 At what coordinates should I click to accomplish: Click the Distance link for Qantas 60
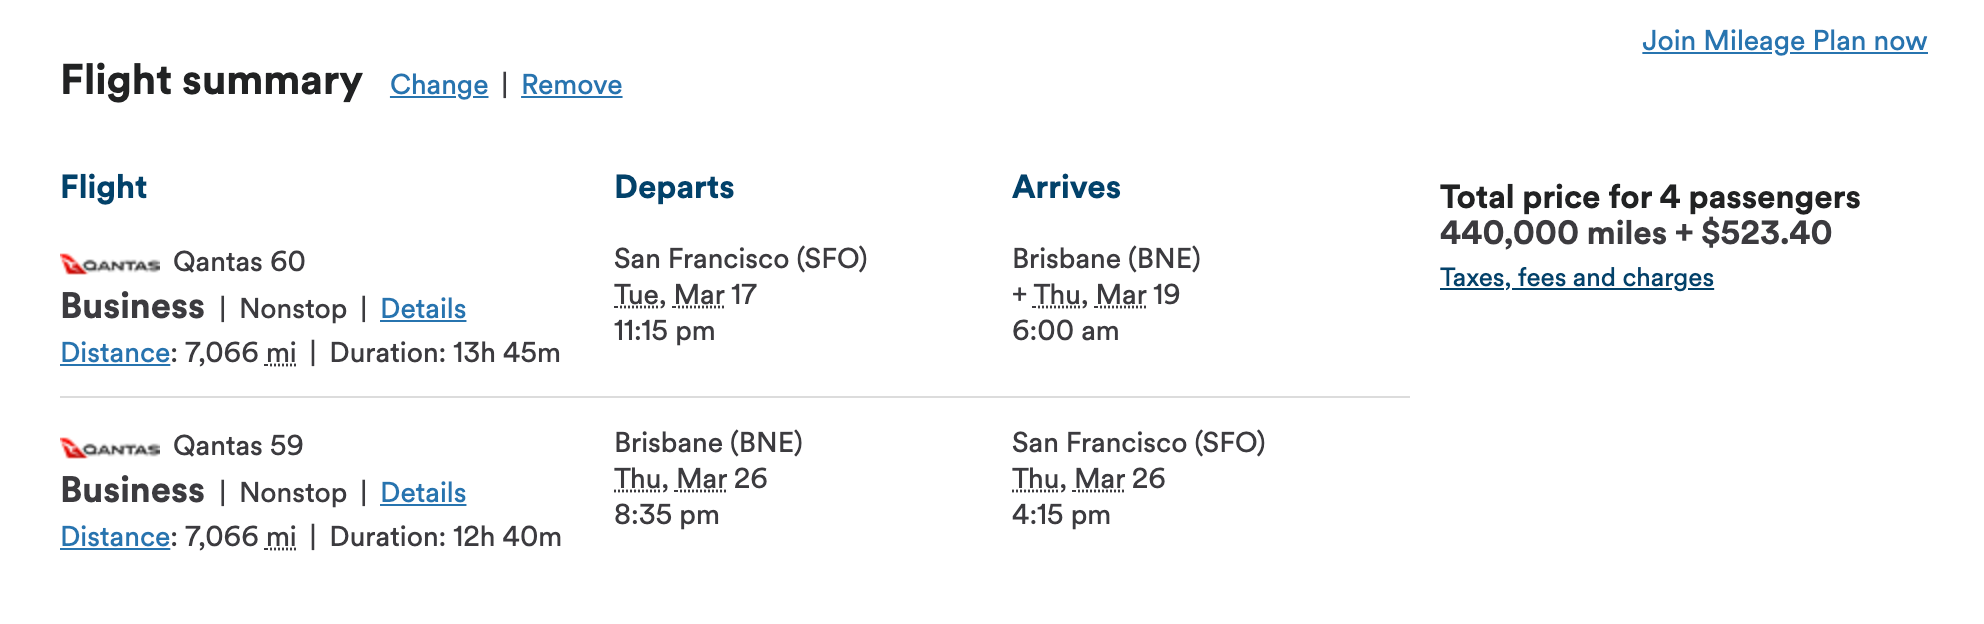coord(115,353)
